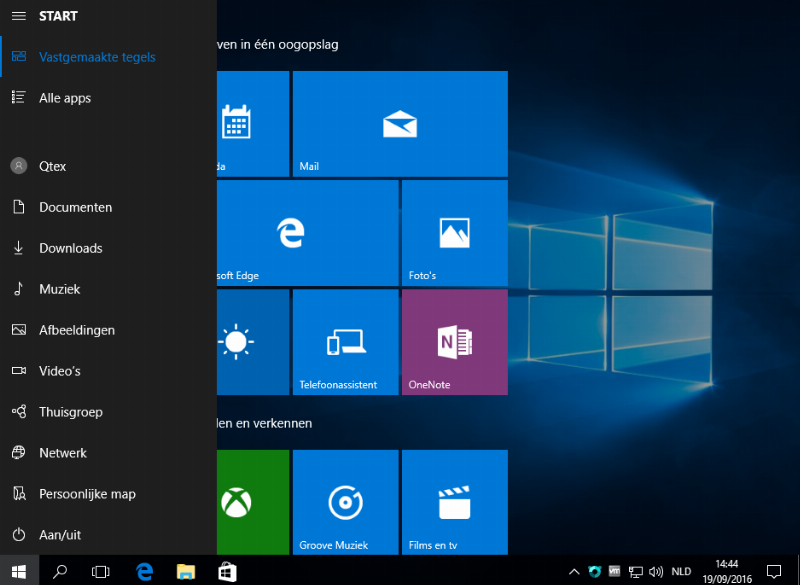Switch to Alle apps list
Viewport: 800px width, 585px height.
click(x=65, y=98)
